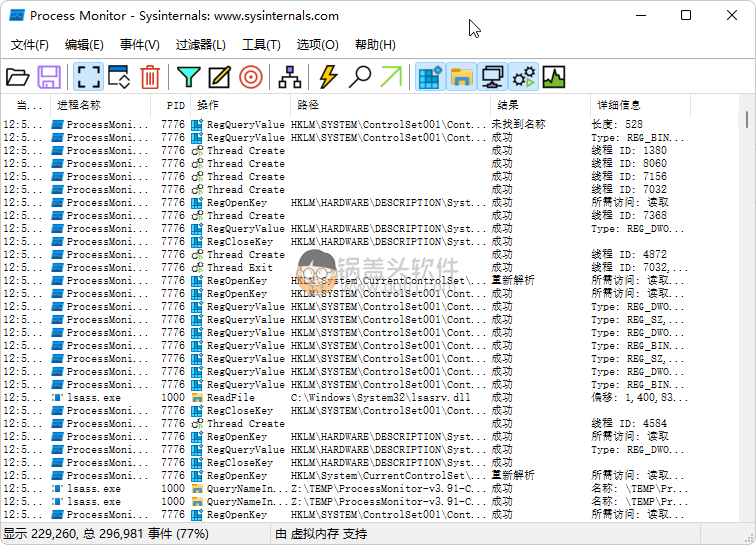Image resolution: width=756 pixels, height=545 pixels.
Task: Click the PID column header
Action: pos(172,105)
